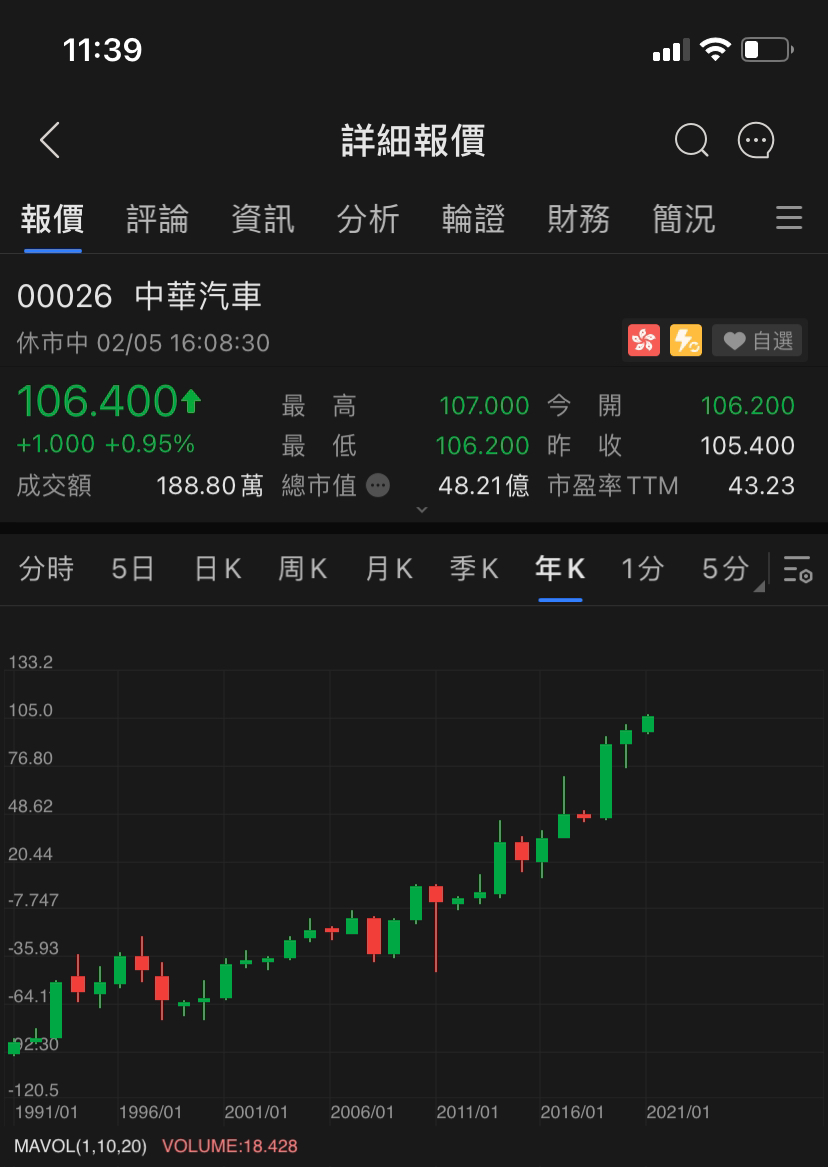Tap the status bar clock 11:39
This screenshot has height=1167, width=828.
102,50
